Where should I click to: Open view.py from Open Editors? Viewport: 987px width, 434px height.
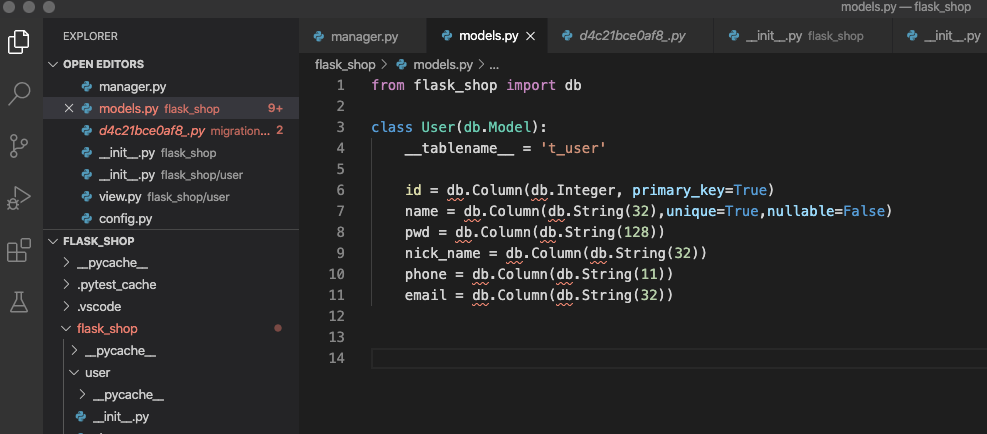tap(171, 197)
